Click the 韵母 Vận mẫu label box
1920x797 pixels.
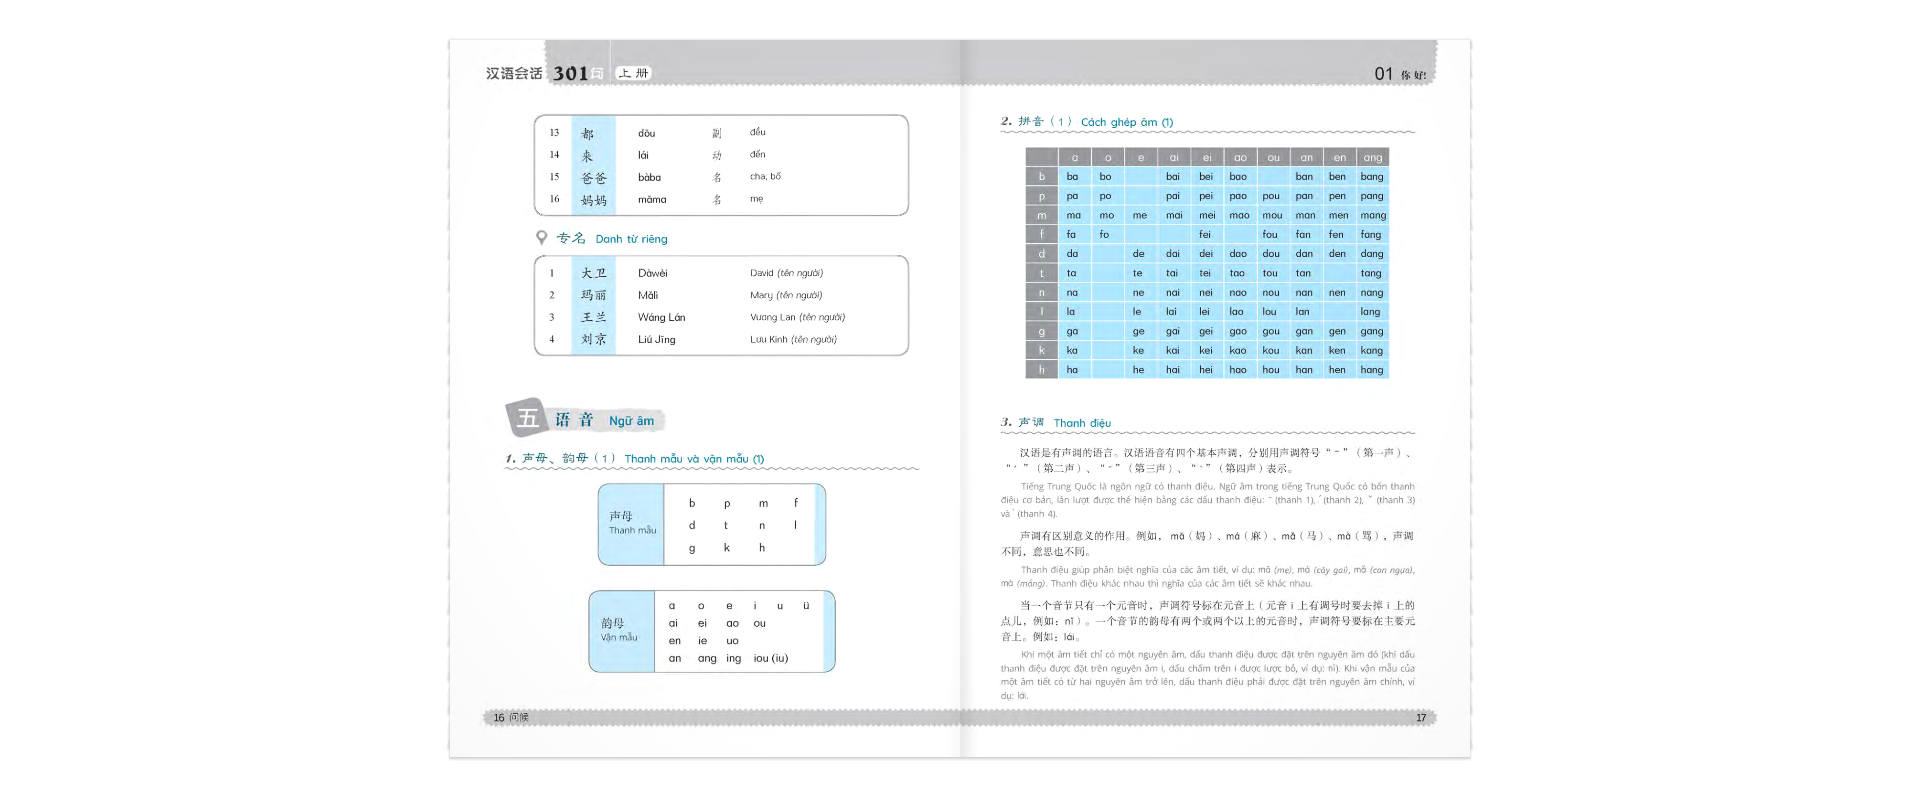pyautogui.click(x=620, y=630)
